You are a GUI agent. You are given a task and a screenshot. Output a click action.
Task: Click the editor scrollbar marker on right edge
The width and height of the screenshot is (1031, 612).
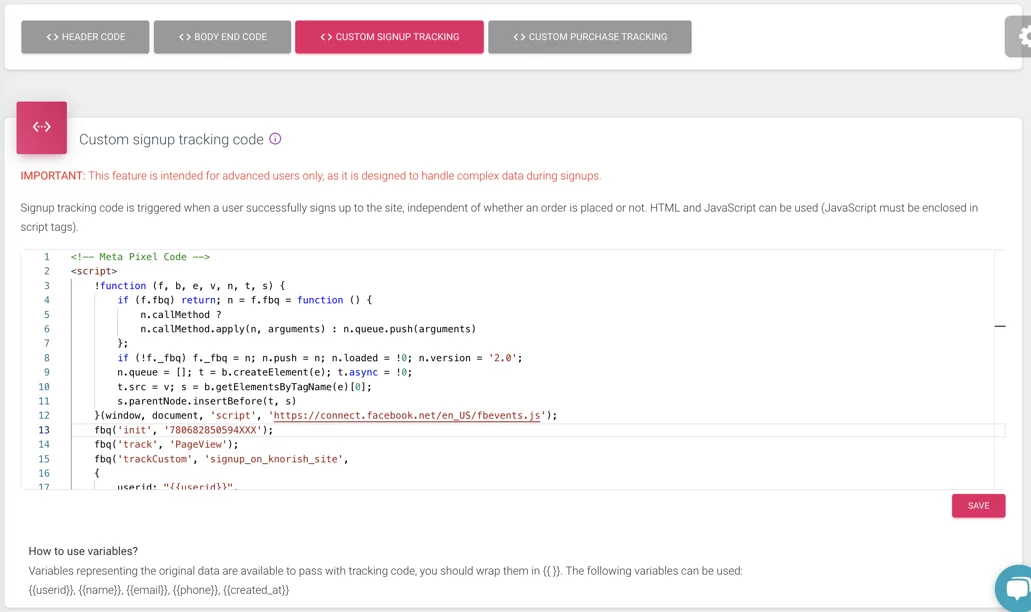1000,326
